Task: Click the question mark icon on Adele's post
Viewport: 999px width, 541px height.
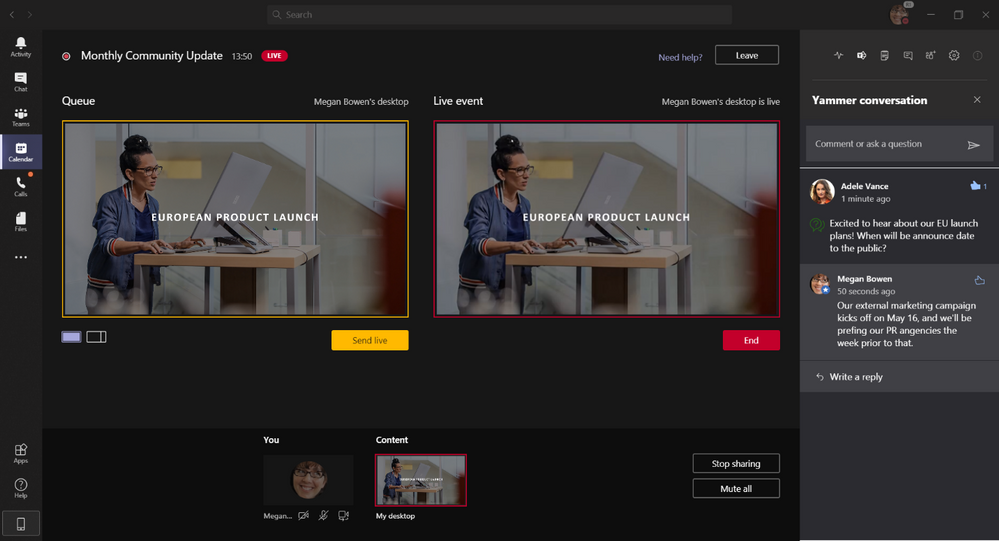Action: tap(817, 224)
